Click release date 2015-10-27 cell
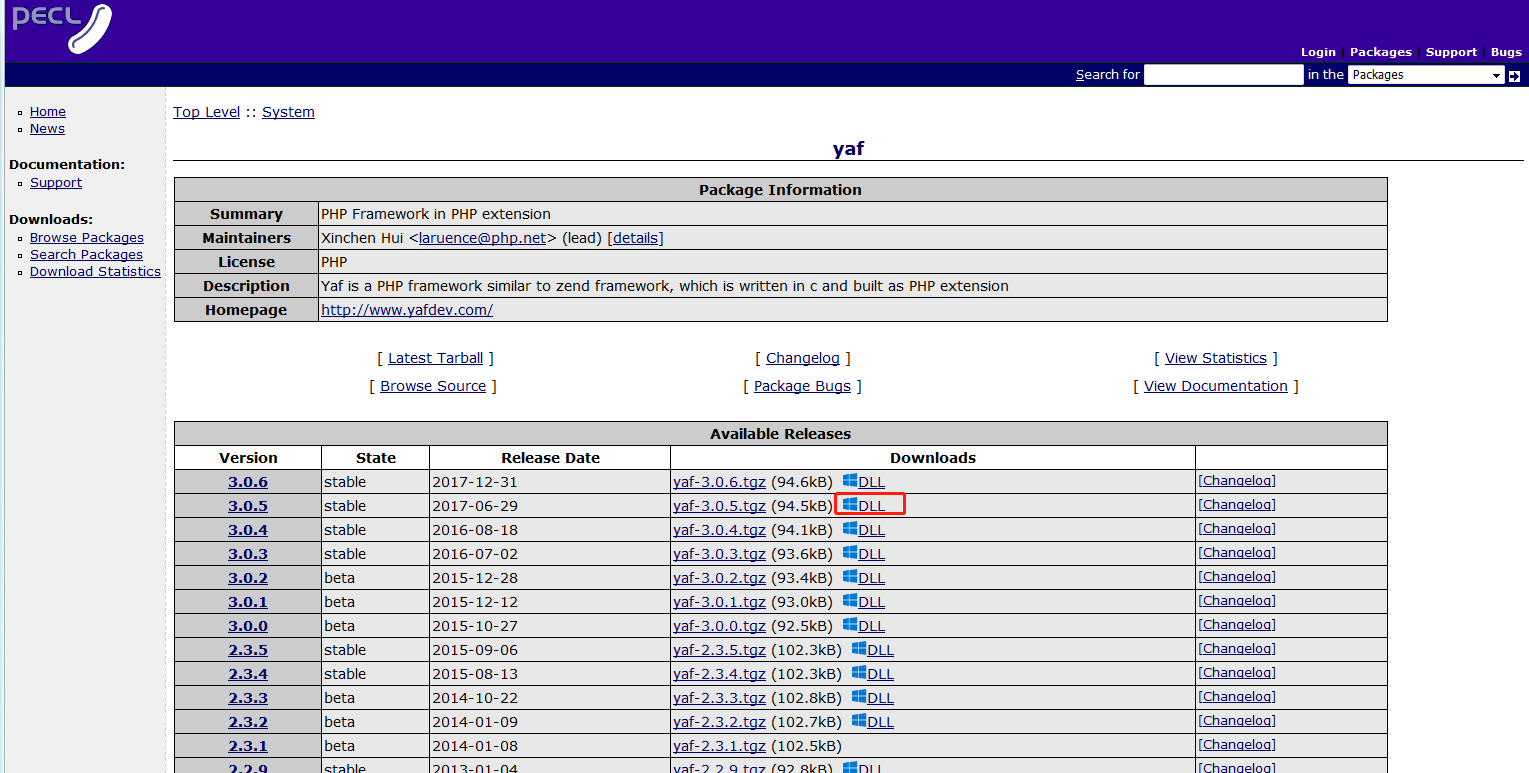 [550, 626]
